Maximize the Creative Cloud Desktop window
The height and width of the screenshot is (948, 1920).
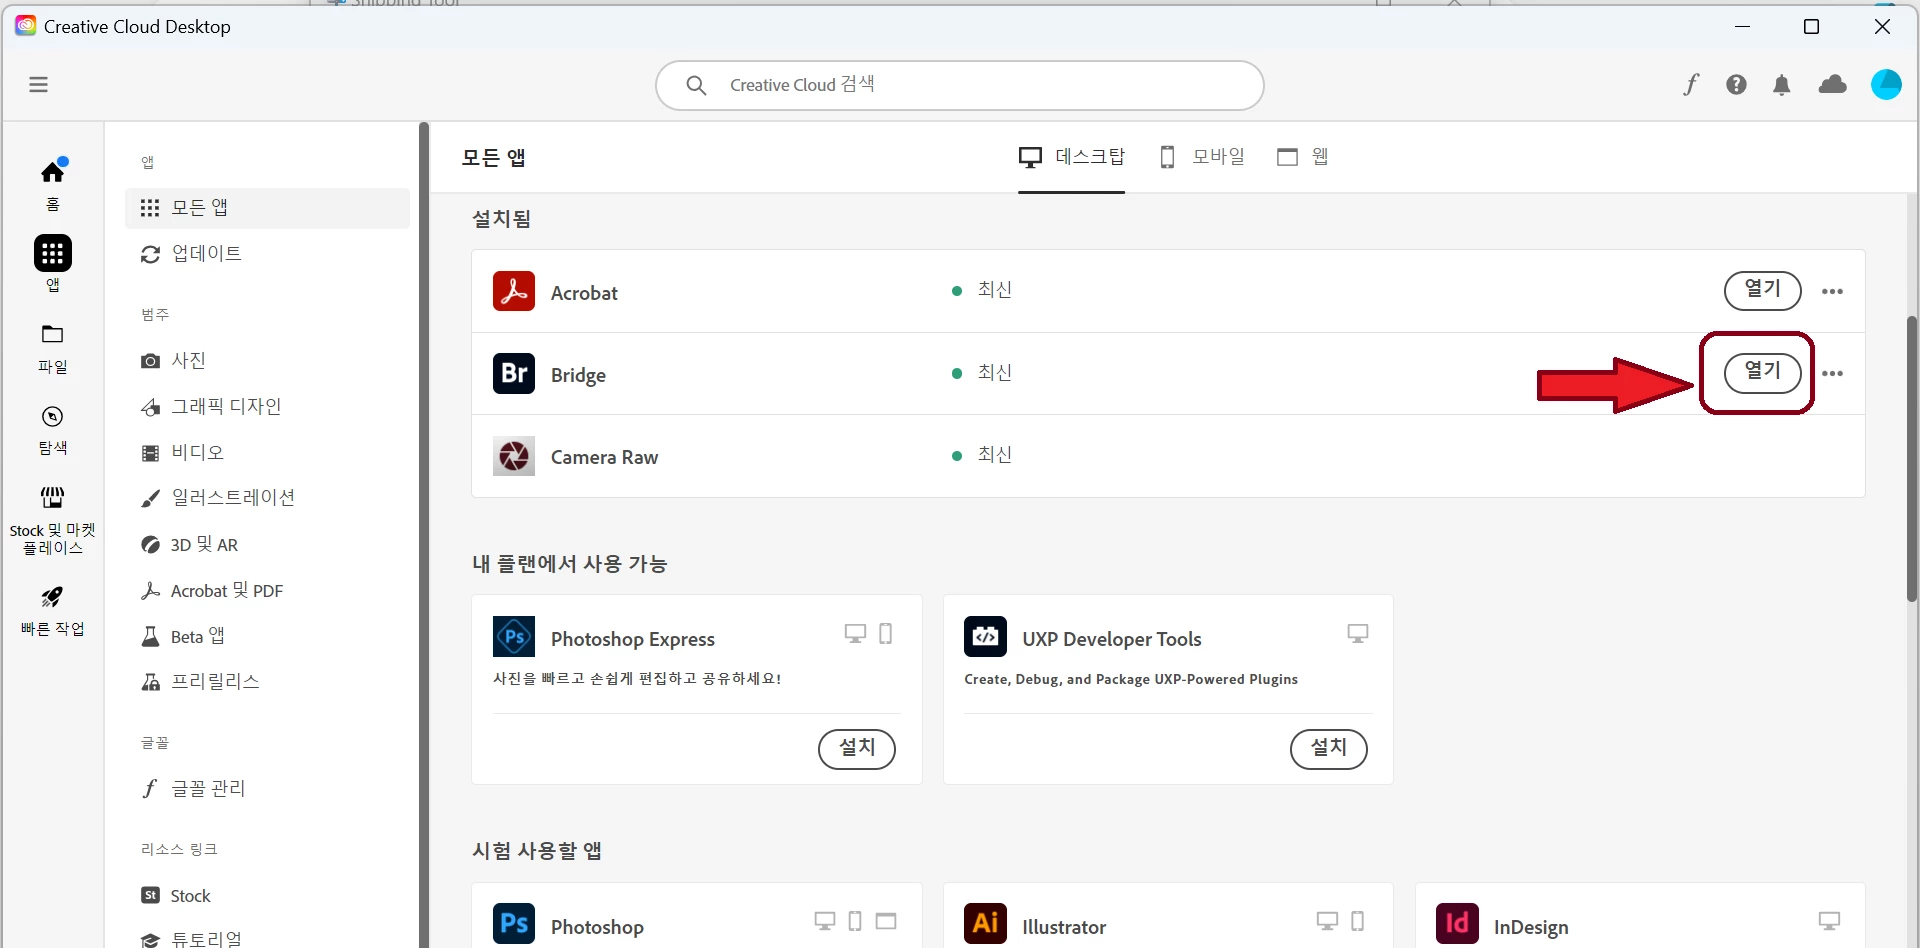click(x=1811, y=27)
